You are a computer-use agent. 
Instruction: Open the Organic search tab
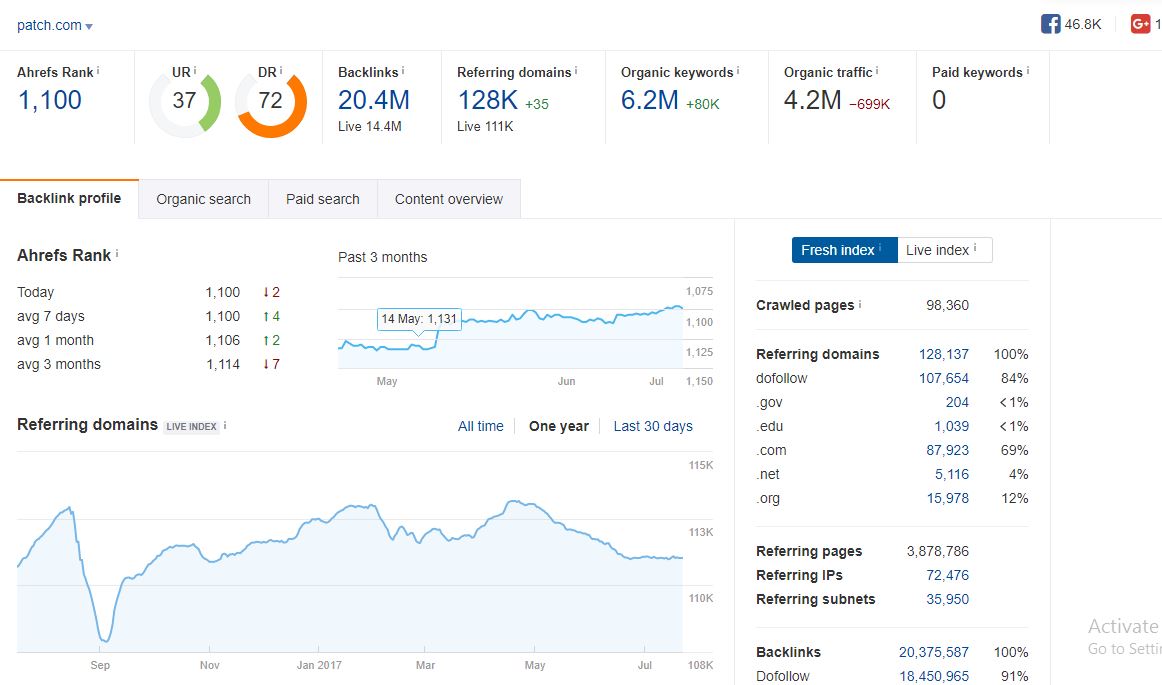[203, 199]
